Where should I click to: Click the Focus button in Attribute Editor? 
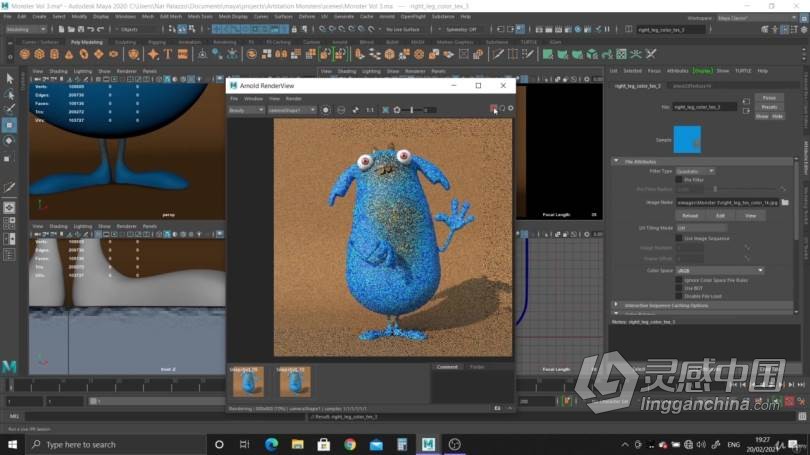pos(769,98)
